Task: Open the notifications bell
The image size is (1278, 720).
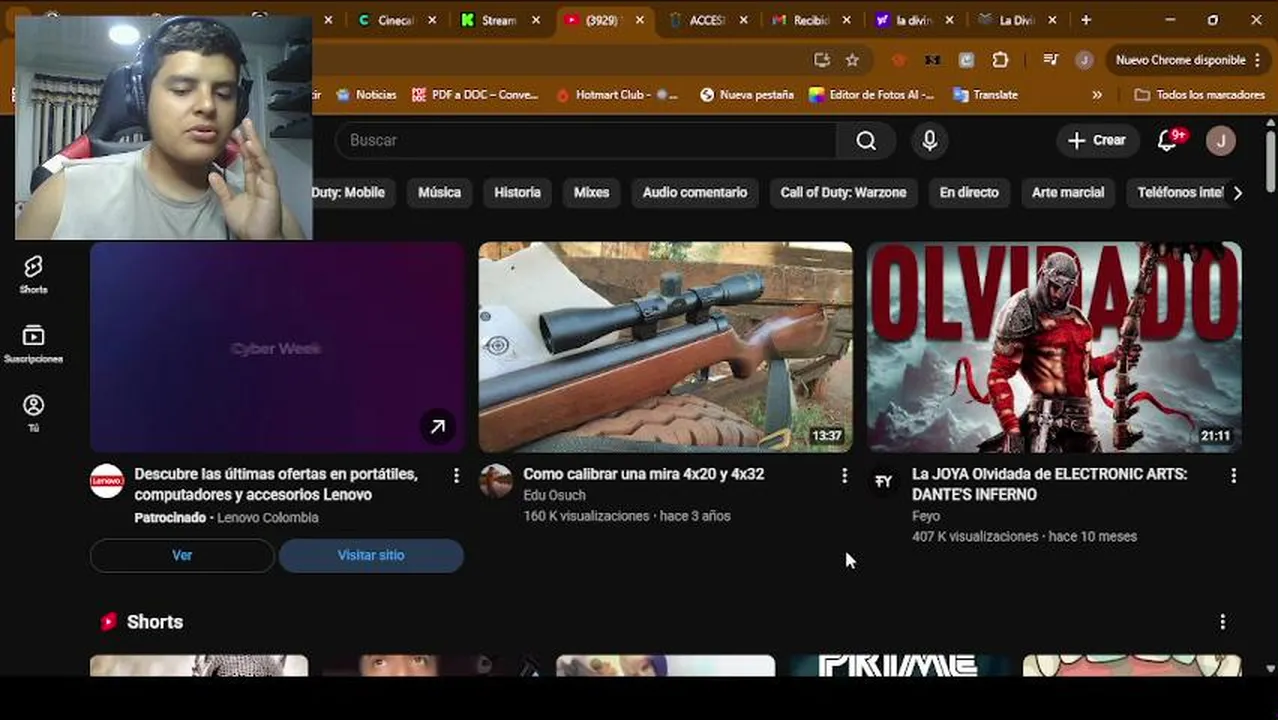Action: click(1168, 141)
